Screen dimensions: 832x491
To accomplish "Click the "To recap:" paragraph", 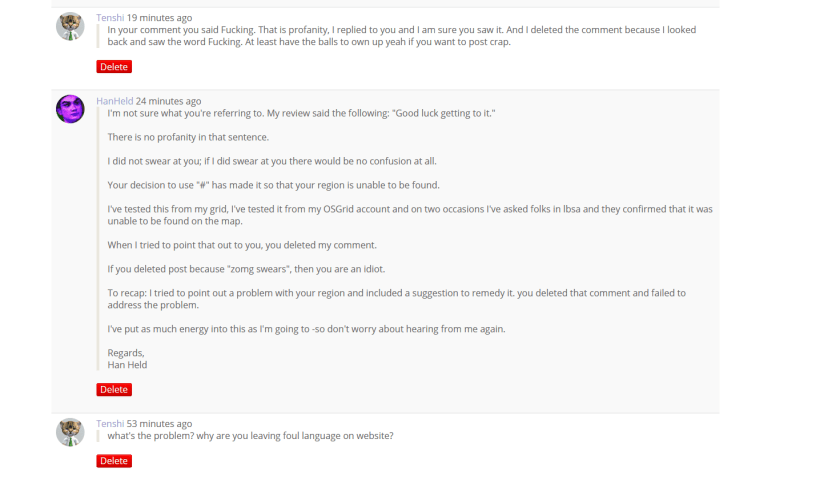I will coord(396,299).
